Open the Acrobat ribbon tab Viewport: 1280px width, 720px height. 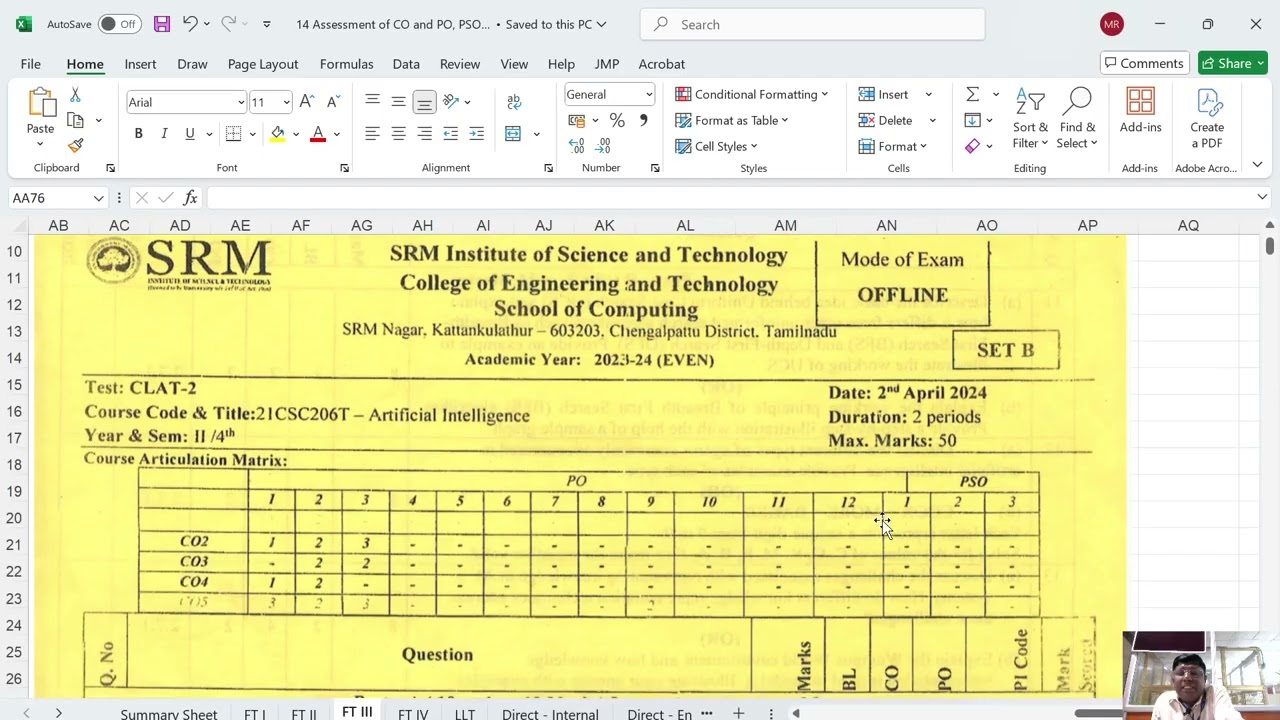[662, 64]
